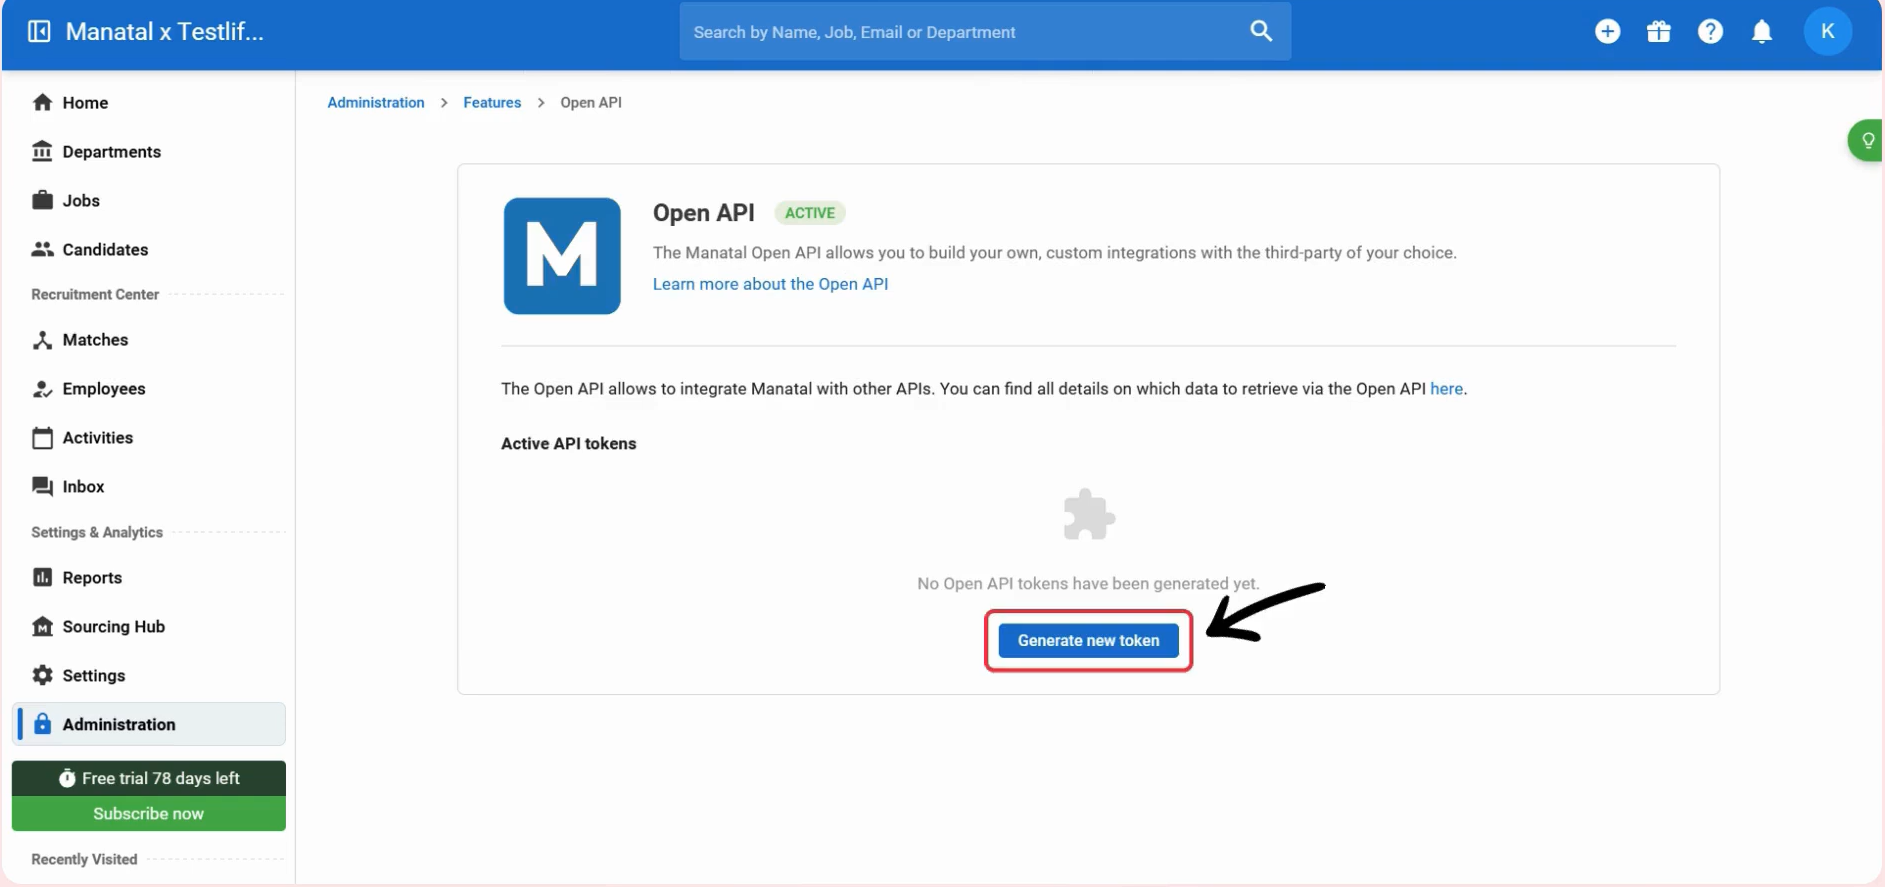The image size is (1885, 887).
Task: Click the Reports chart icon
Action: [42, 577]
